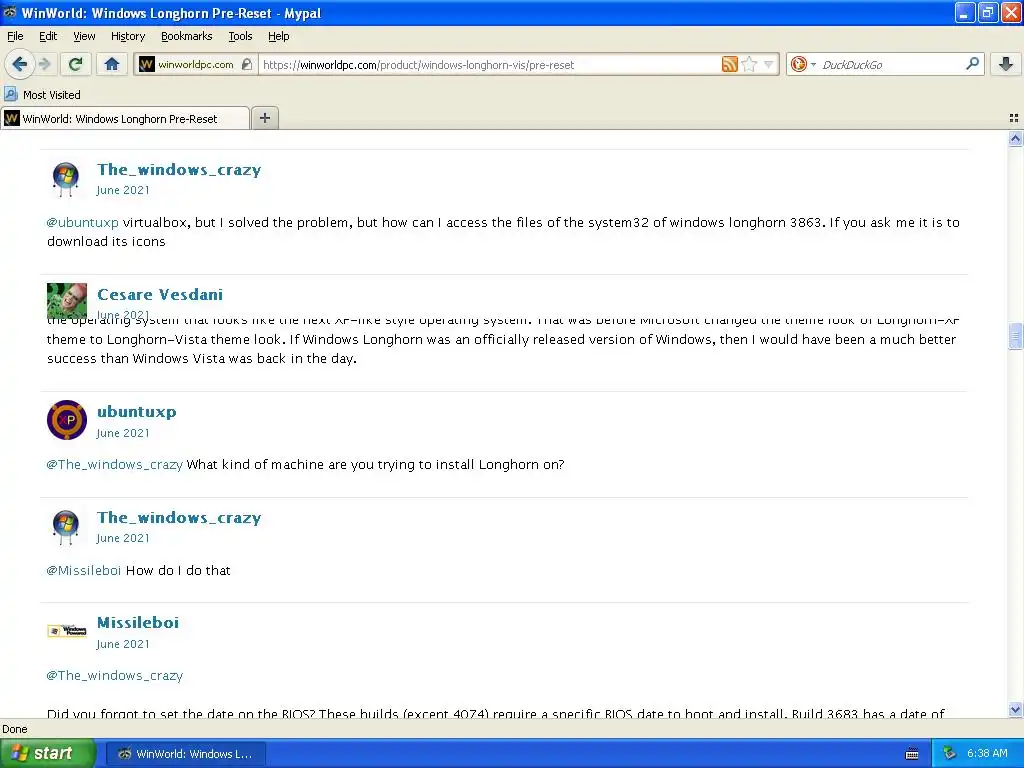
Task: Open Cesare Vesdani's profile link
Action: pos(159,295)
